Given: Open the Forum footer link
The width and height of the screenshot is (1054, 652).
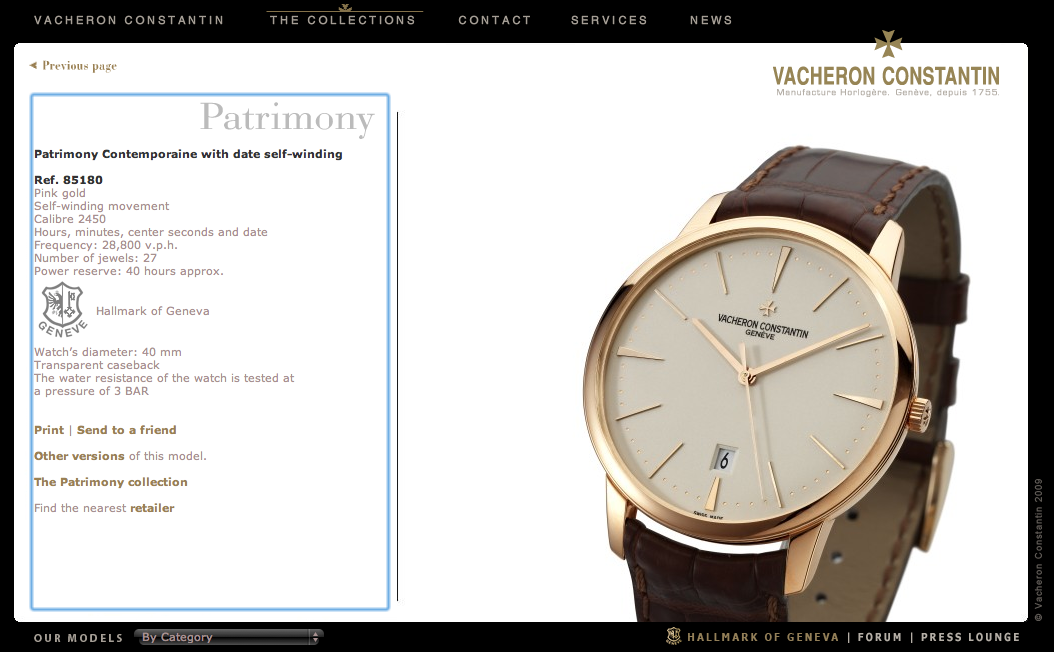Looking at the screenshot, I should tap(879, 637).
